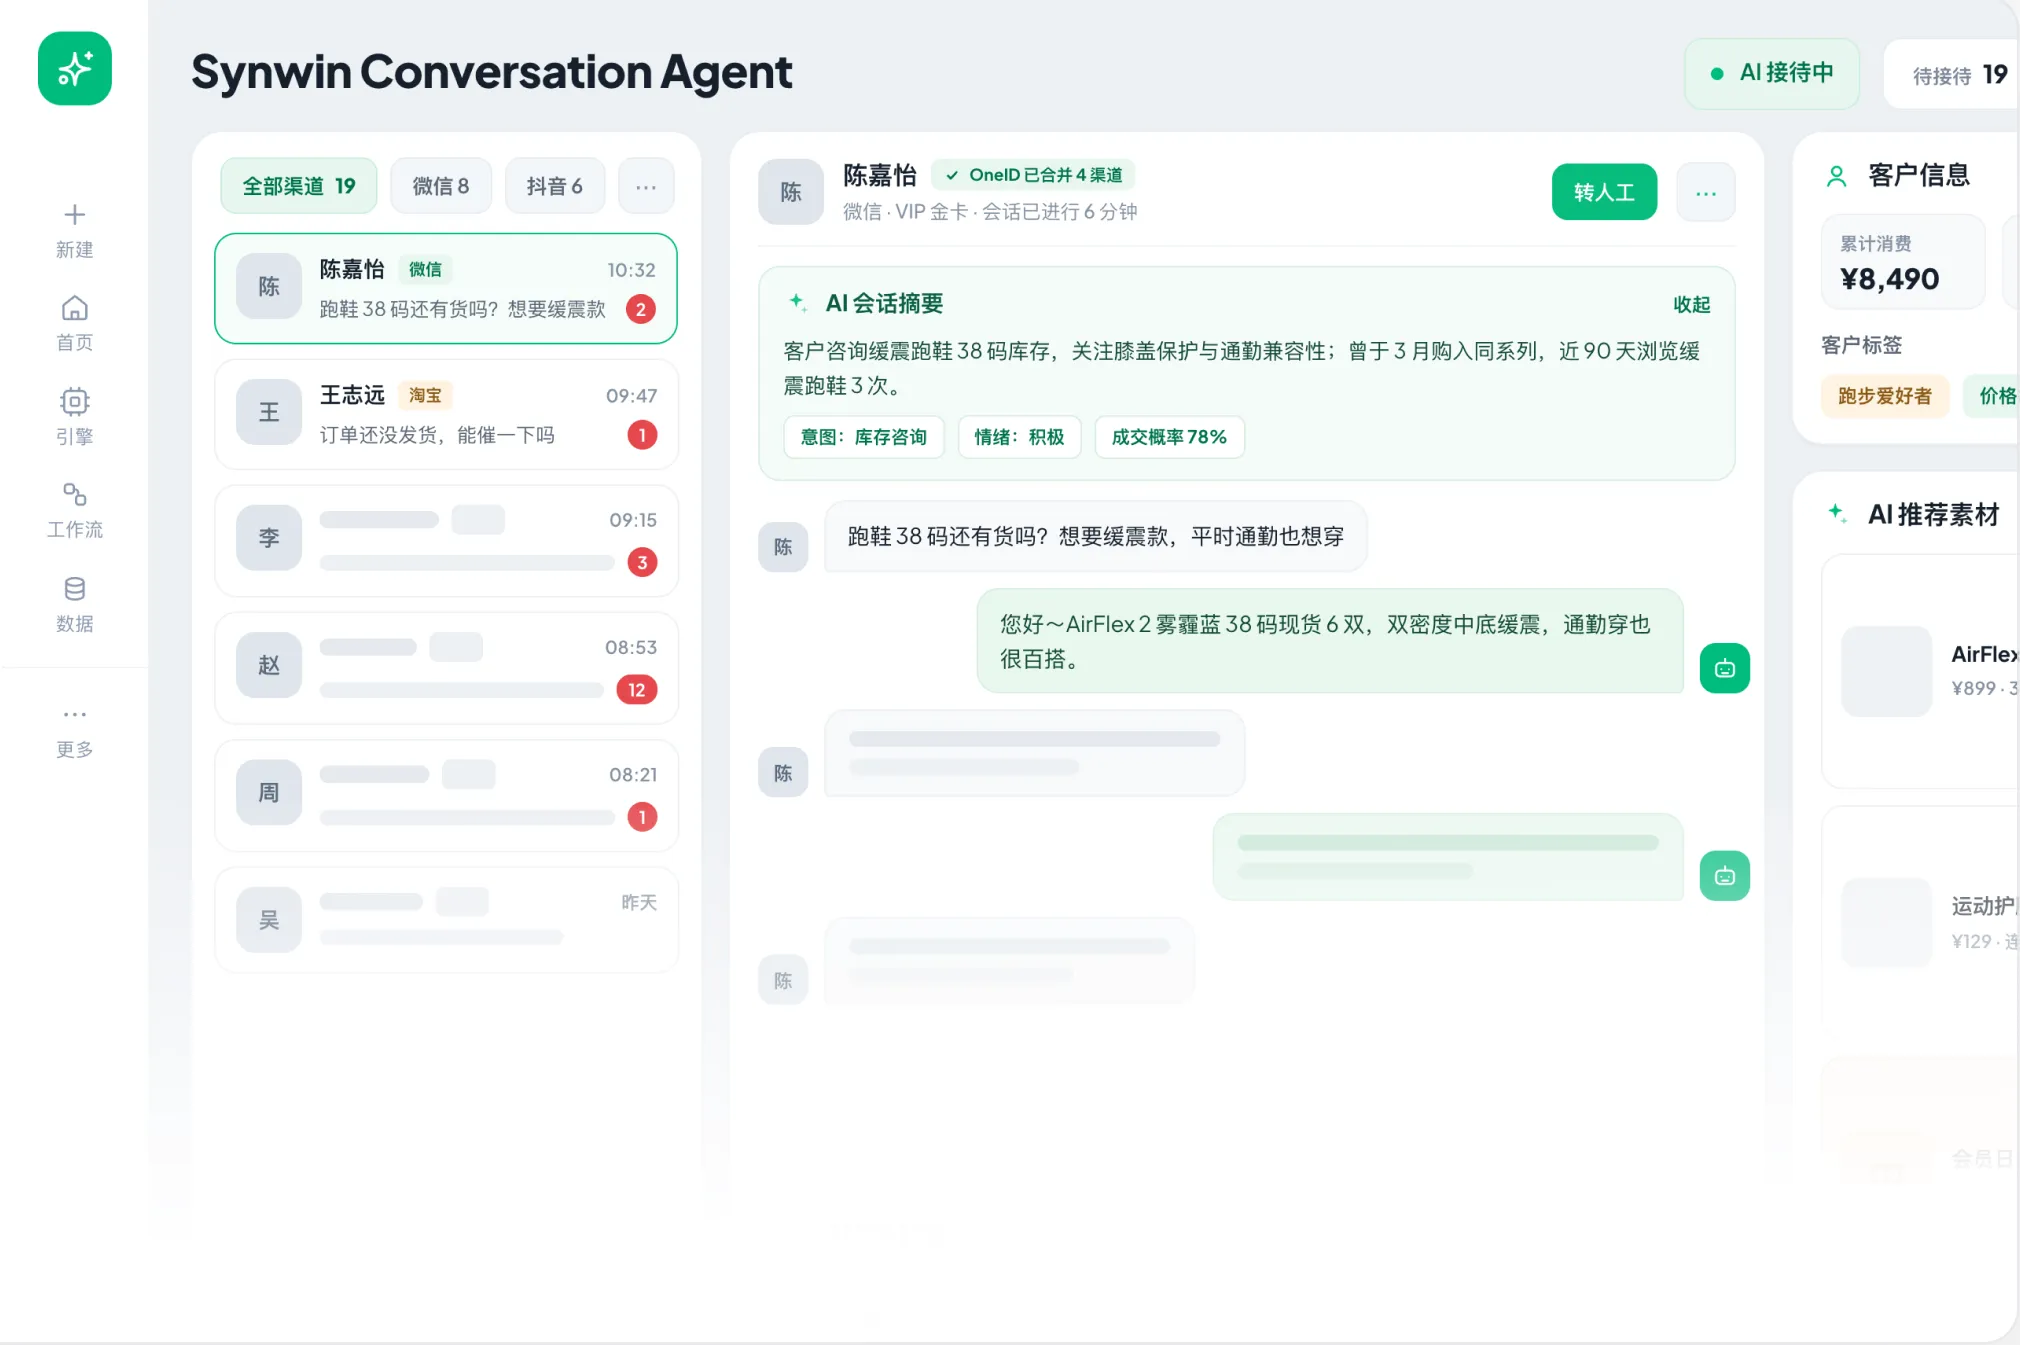The height and width of the screenshot is (1345, 2020).
Task: Open 陈嘉怡 conversation in the list
Action: [x=446, y=288]
